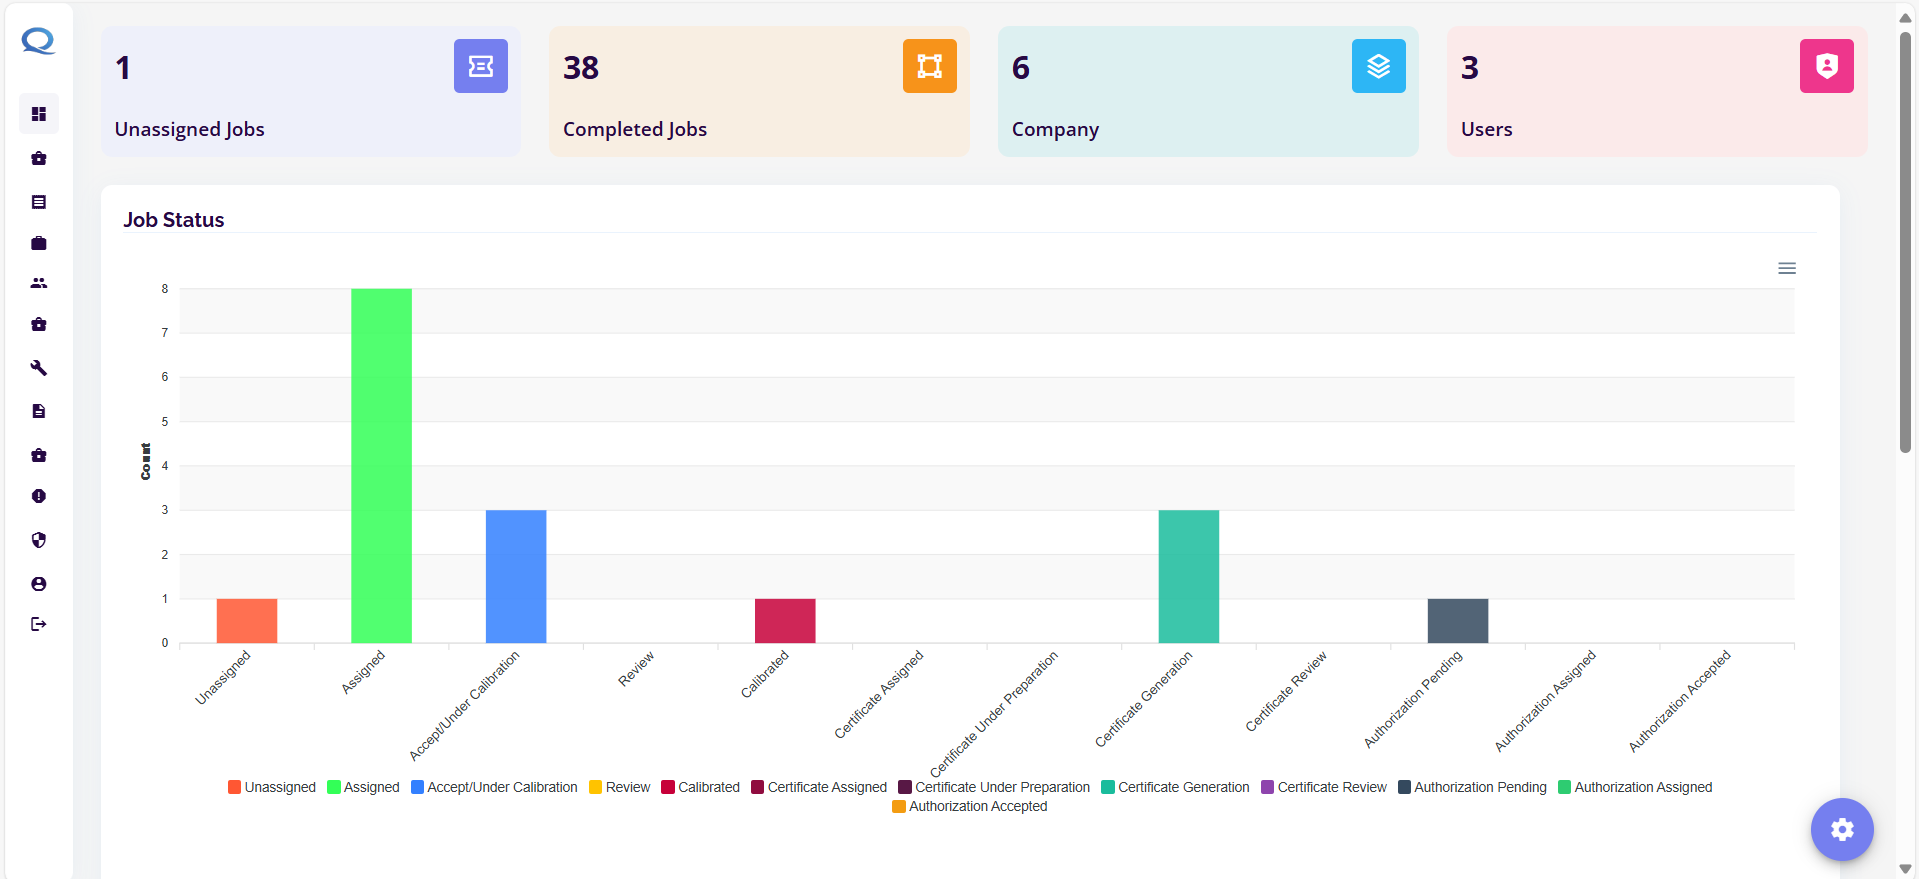Click the file page icon in sidebar
The height and width of the screenshot is (879, 1919).
[39, 411]
